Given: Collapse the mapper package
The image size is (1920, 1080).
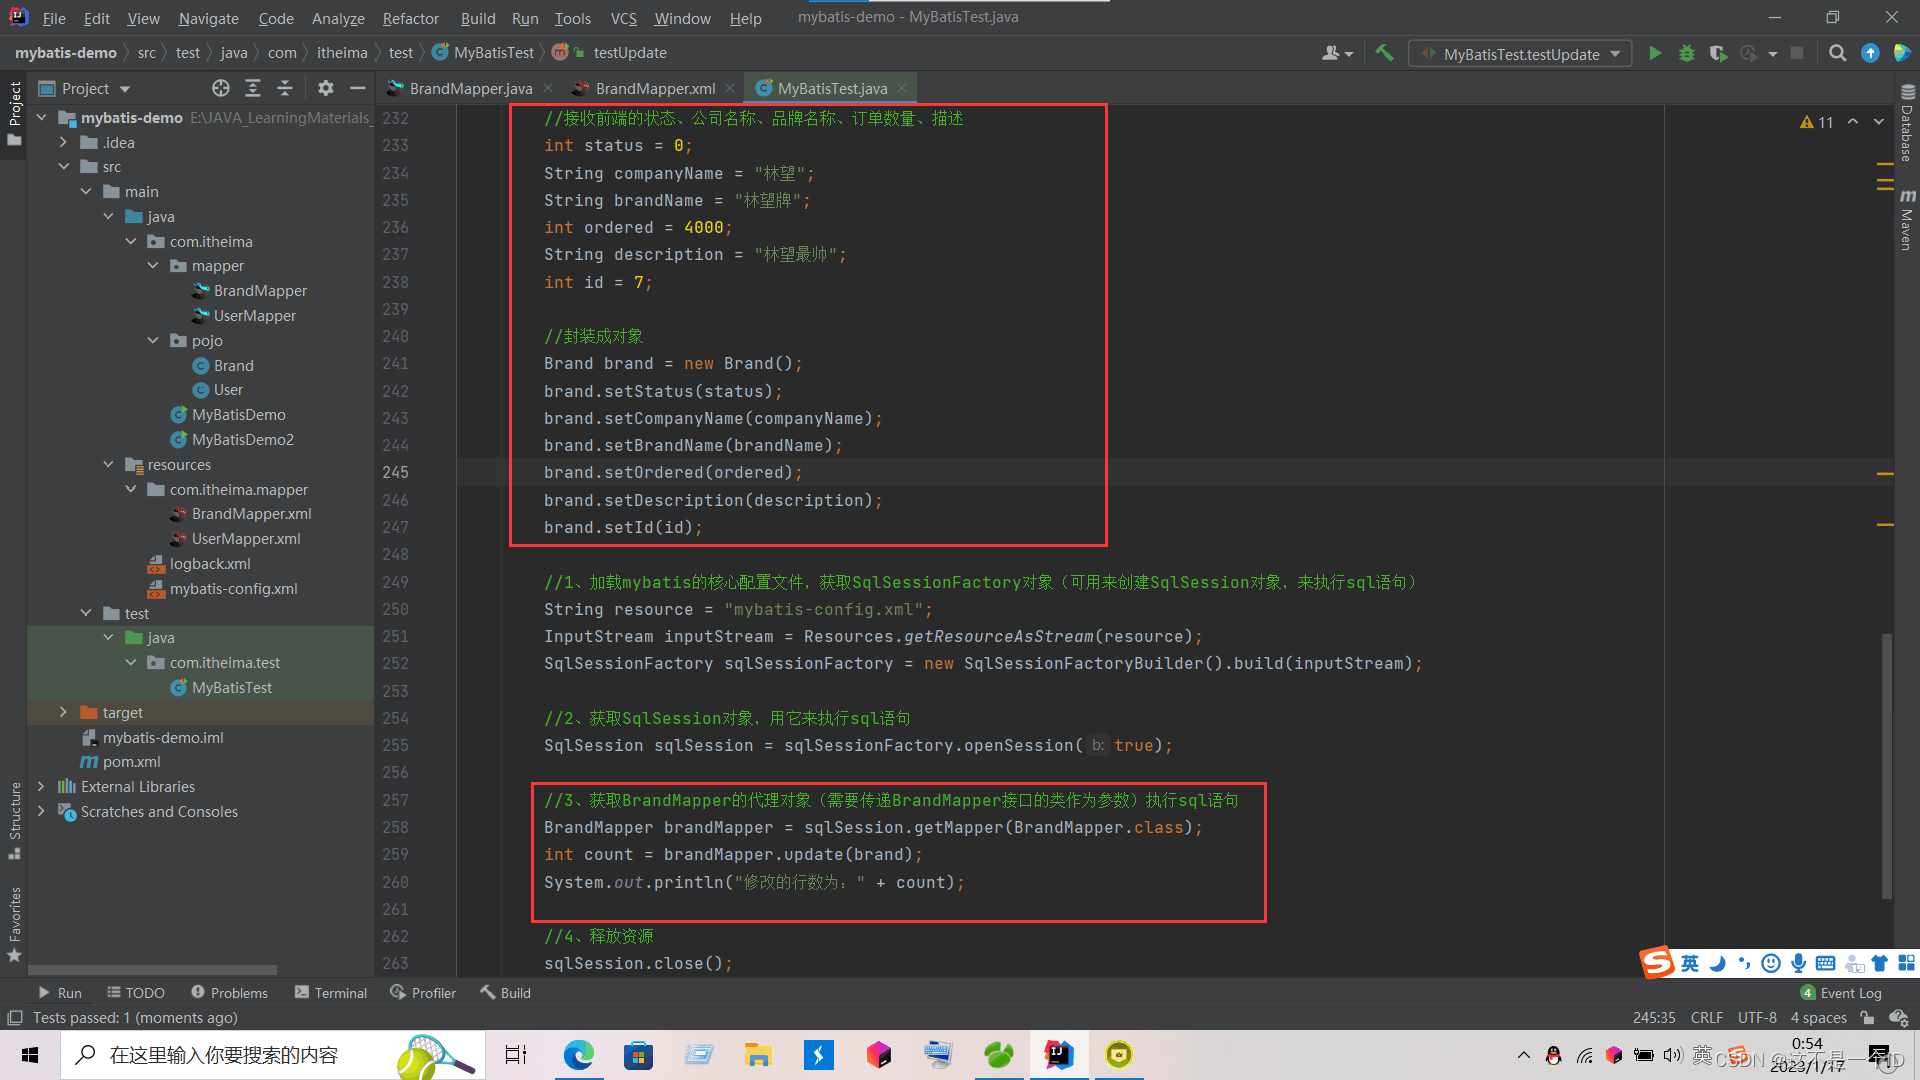Looking at the screenshot, I should 153,266.
